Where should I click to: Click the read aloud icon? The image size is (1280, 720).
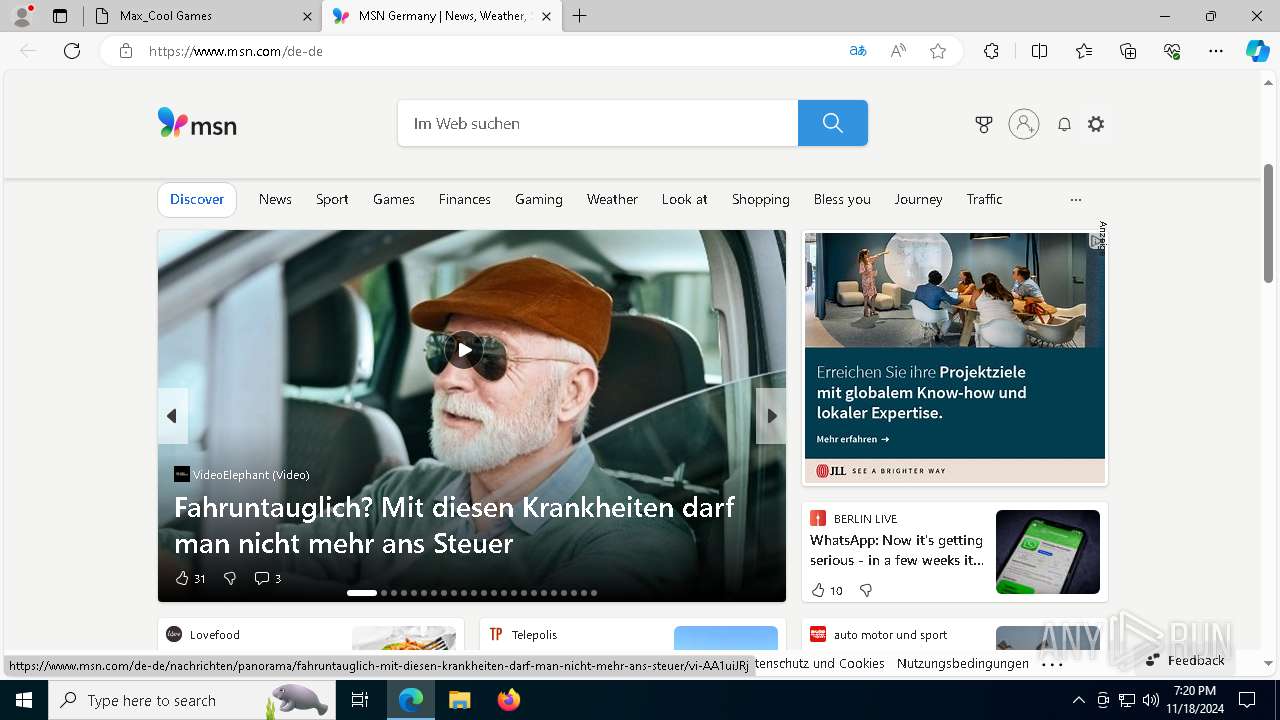898,51
